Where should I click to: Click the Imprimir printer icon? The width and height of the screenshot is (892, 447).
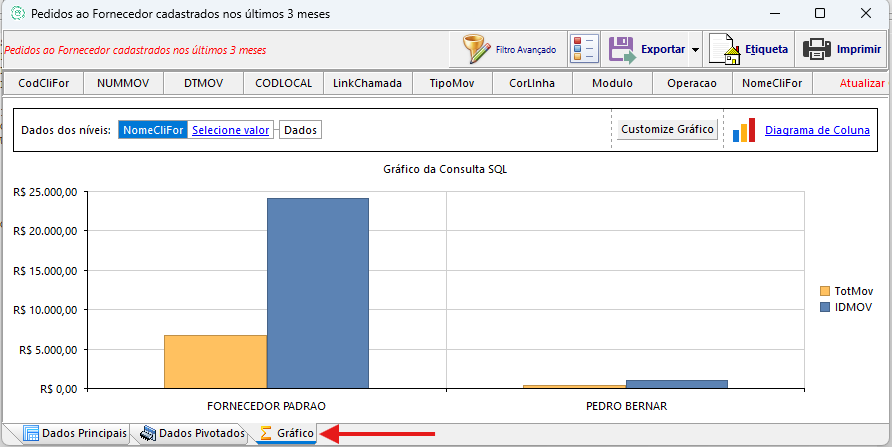pos(817,48)
